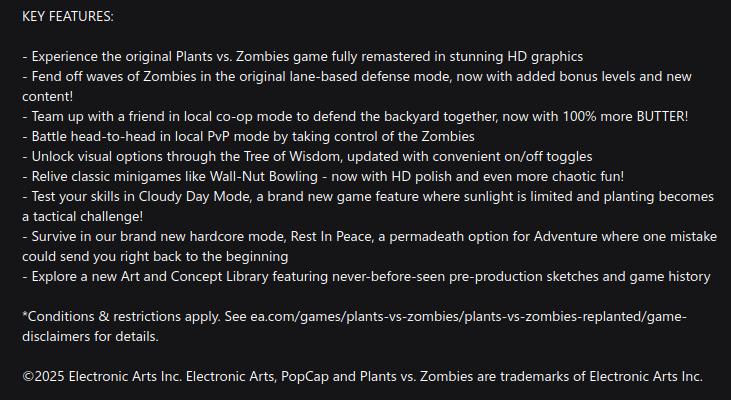Select the Art and Concept Library bullet

[x=366, y=277]
